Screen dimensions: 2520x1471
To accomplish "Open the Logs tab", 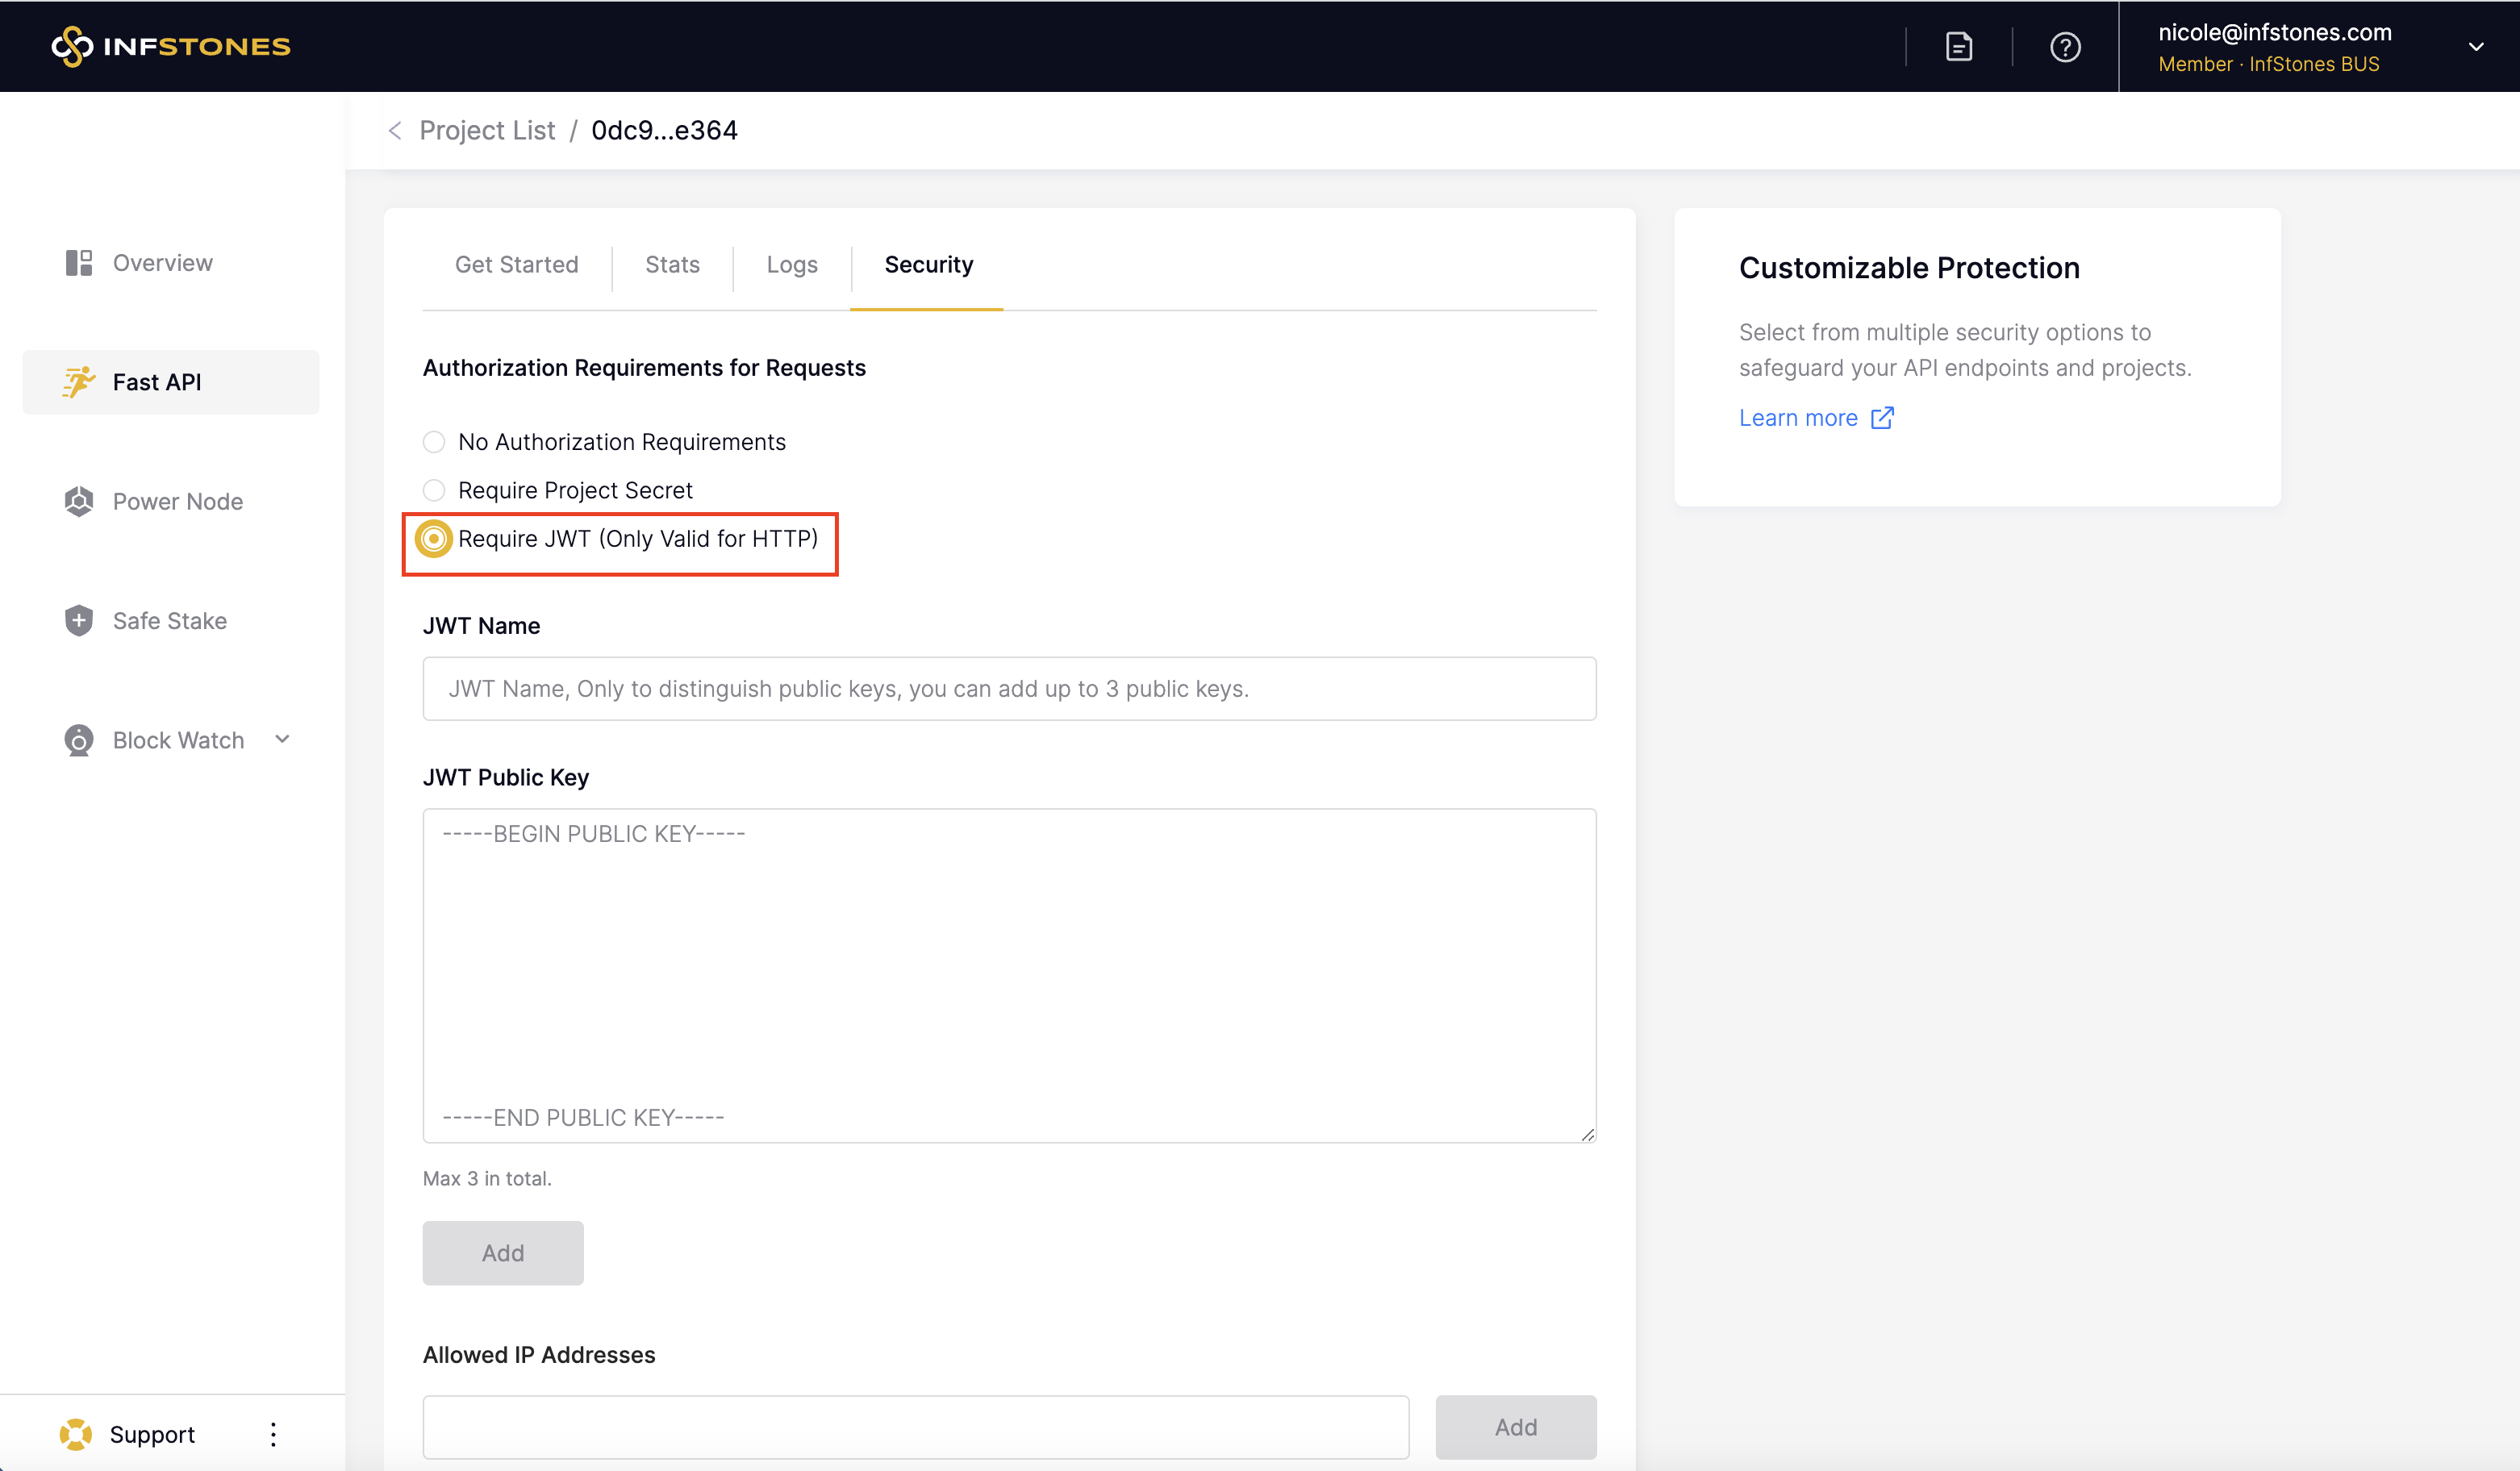I will [791, 264].
